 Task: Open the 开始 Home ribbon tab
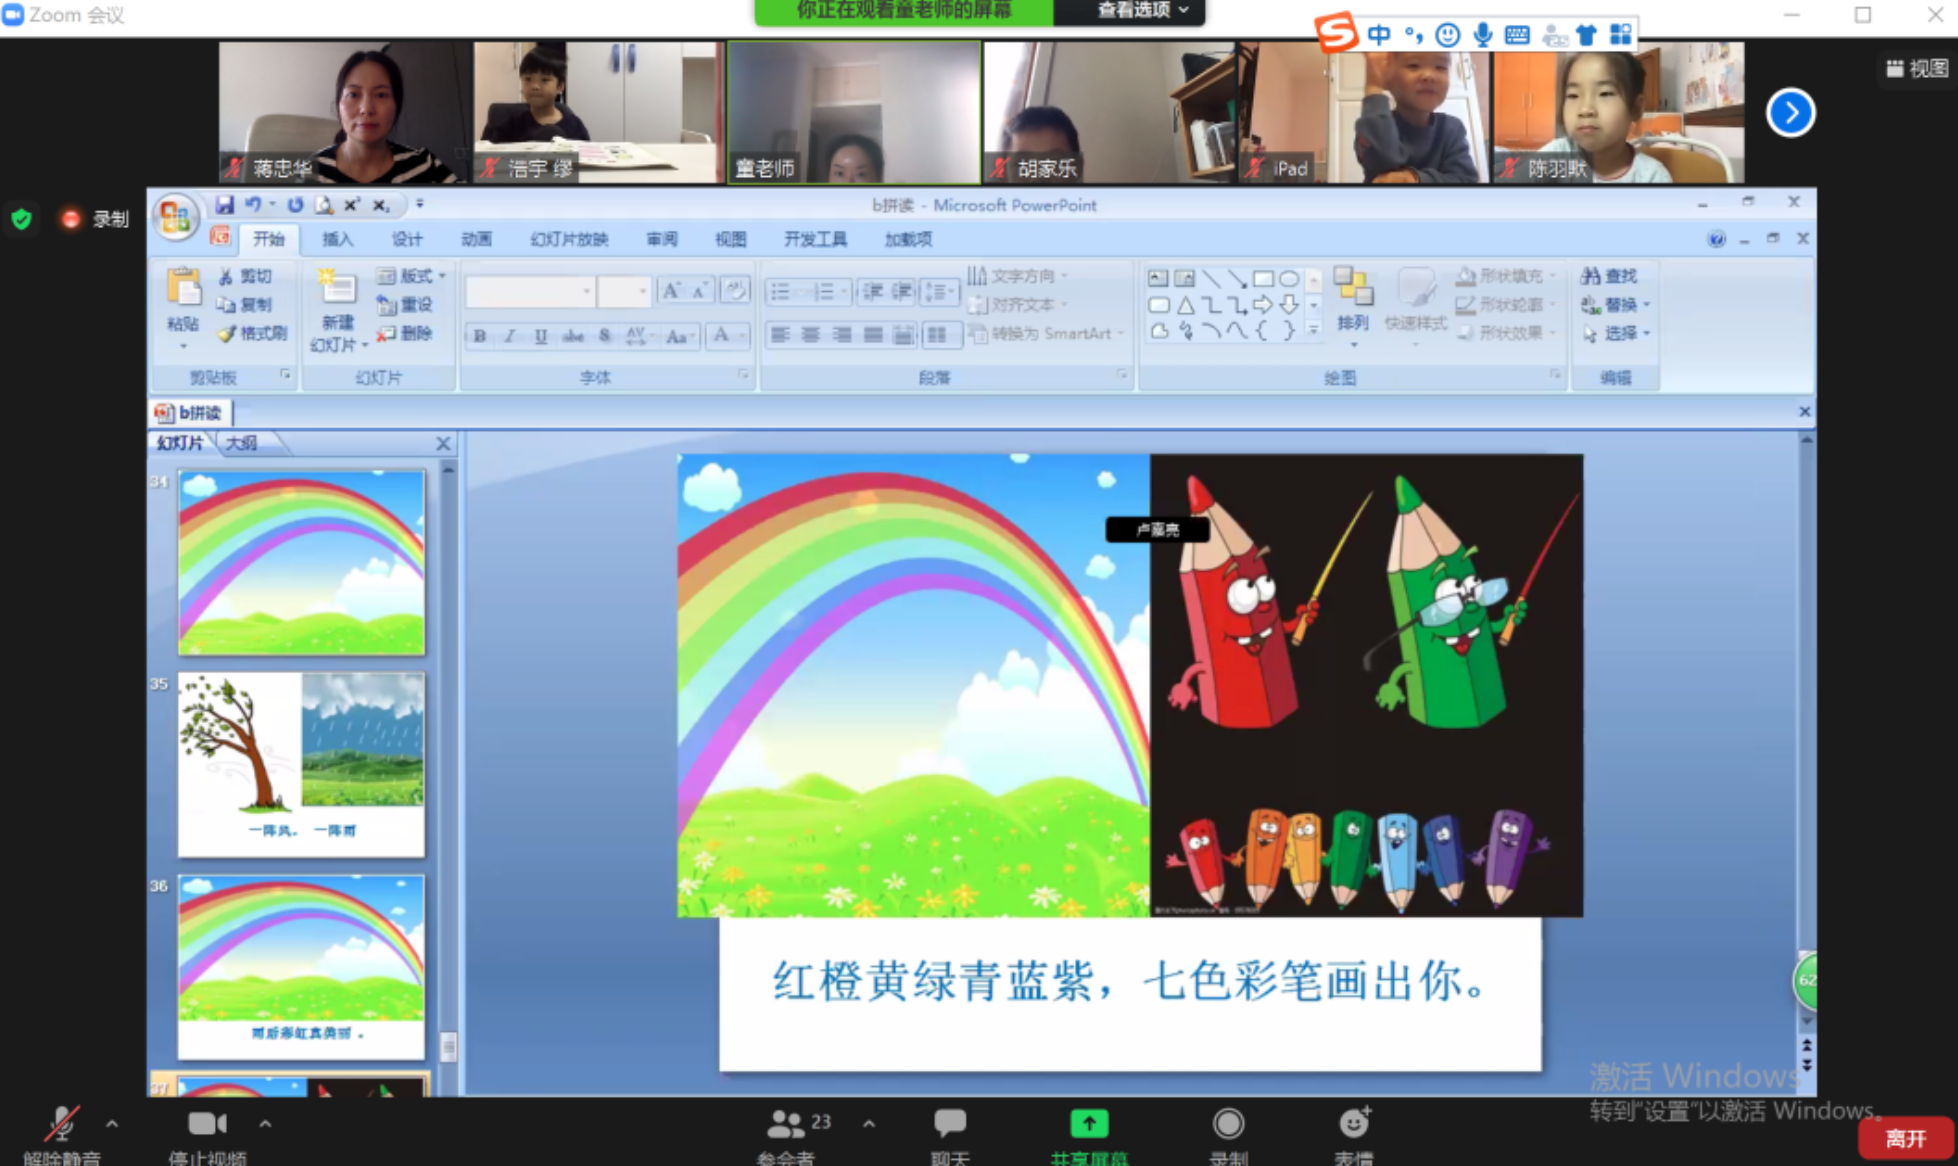268,239
